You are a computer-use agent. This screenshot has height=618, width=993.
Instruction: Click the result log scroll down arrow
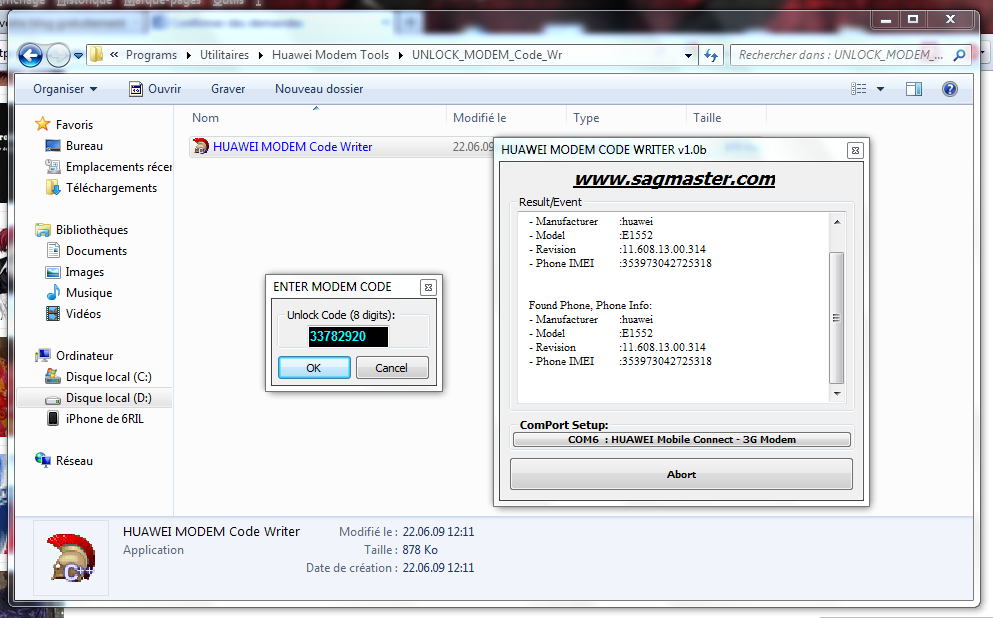click(x=837, y=394)
